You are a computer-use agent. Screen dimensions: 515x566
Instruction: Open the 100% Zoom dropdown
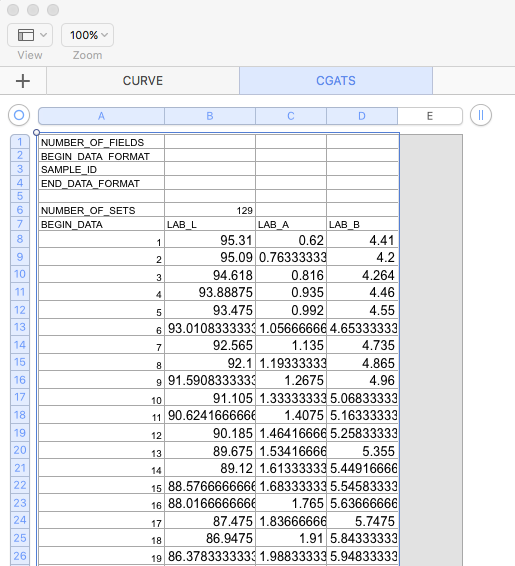(88, 35)
